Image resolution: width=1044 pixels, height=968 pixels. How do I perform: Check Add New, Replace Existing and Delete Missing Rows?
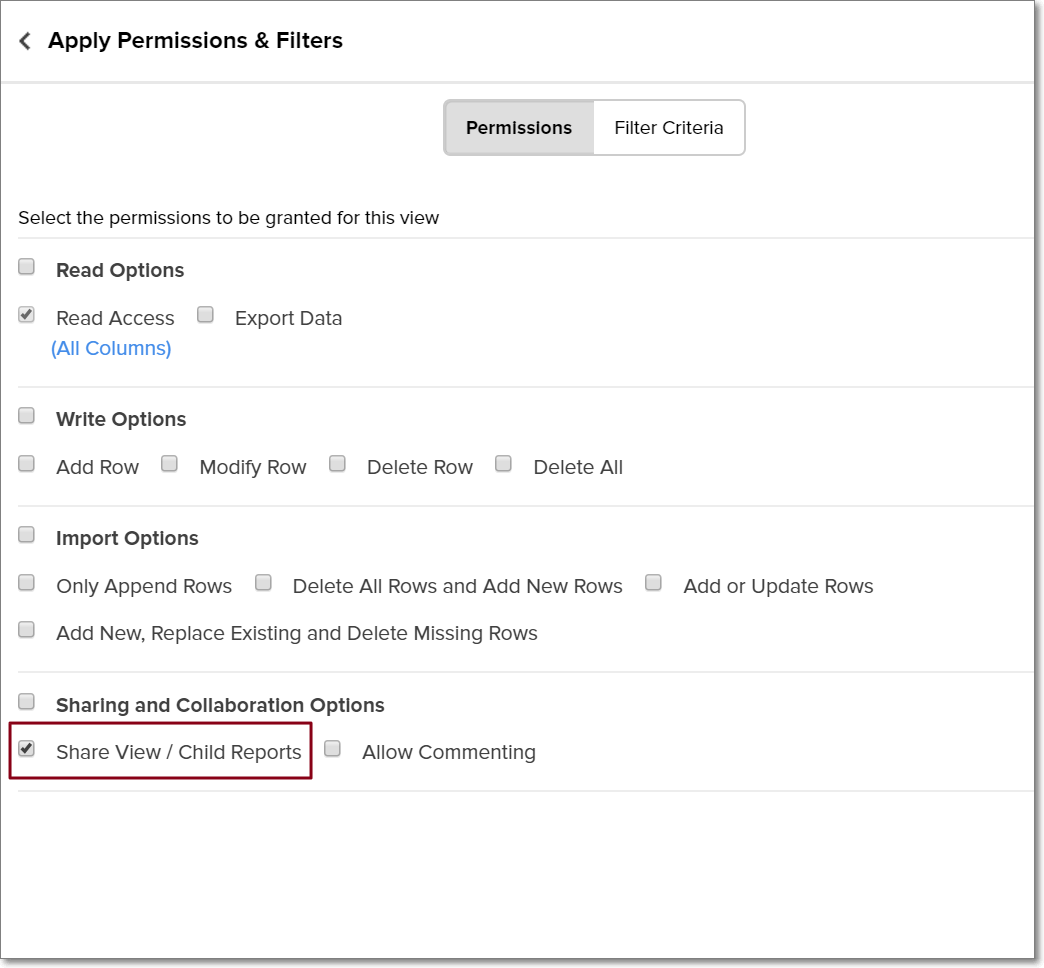pos(27,629)
